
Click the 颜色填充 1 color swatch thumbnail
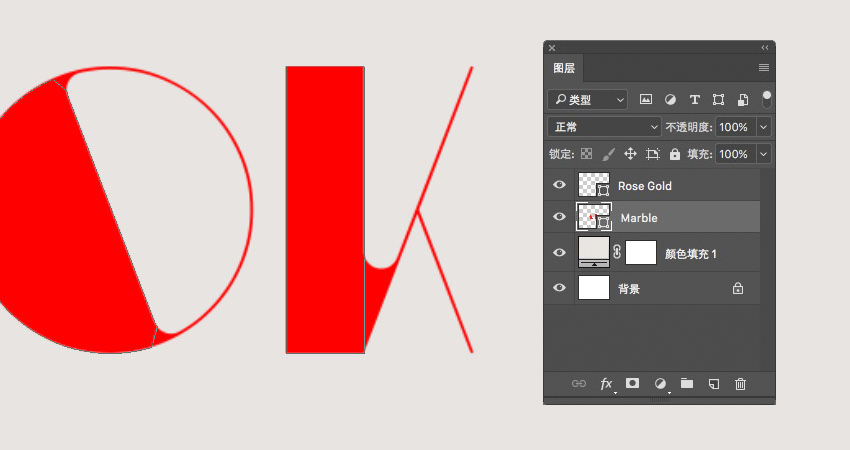pyautogui.click(x=594, y=252)
